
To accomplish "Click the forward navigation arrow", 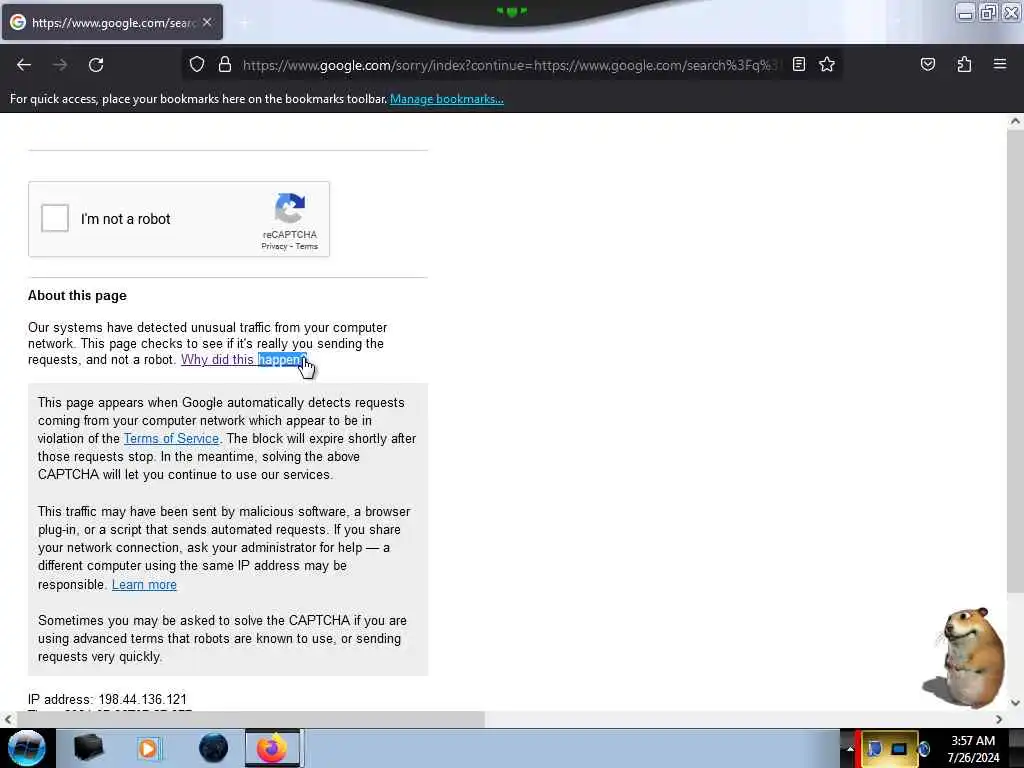I will point(60,65).
